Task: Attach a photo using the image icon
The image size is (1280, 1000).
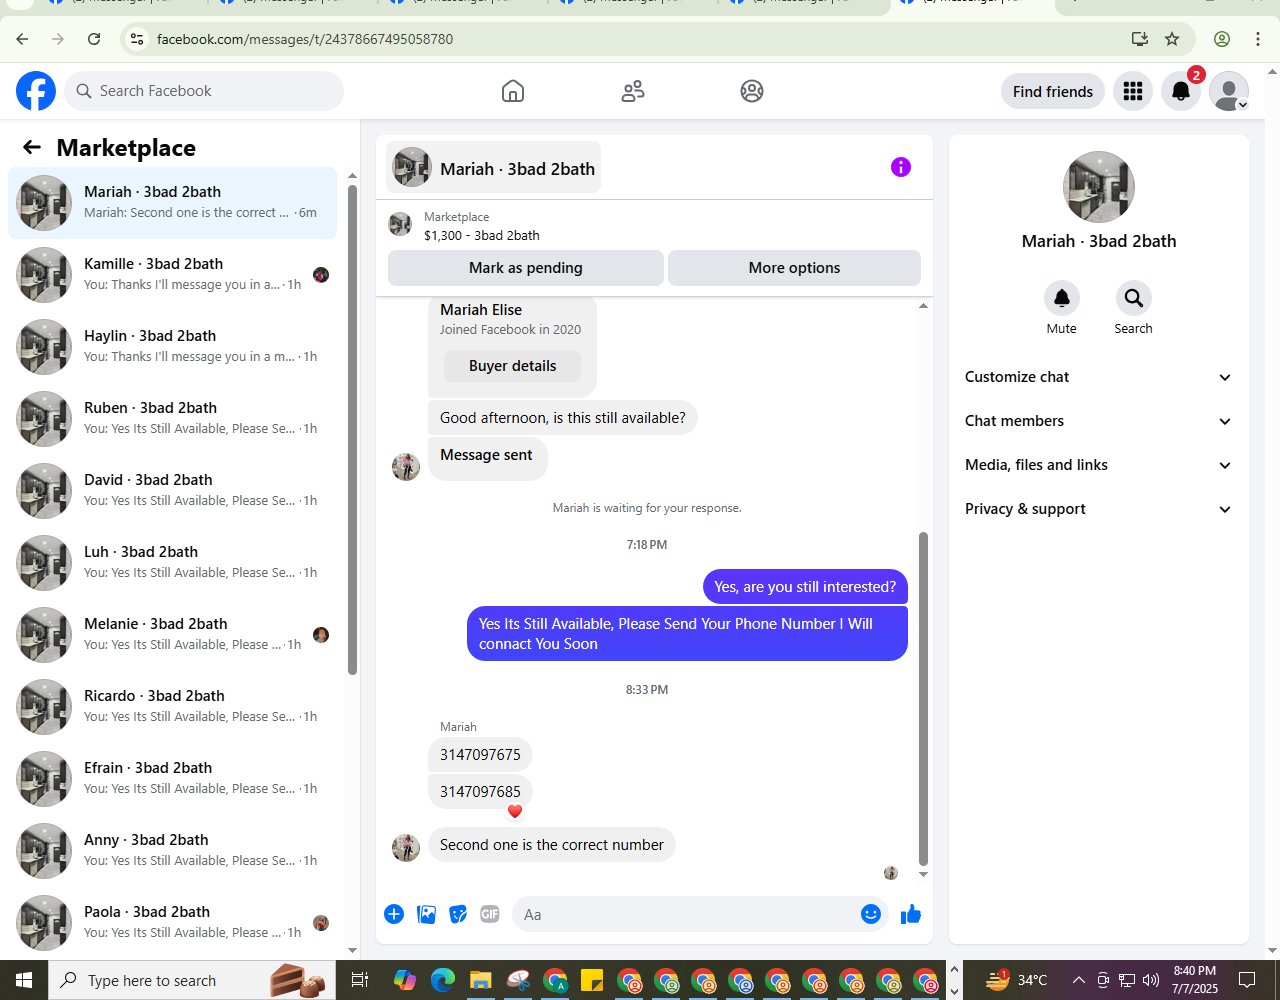Action: pos(426,914)
